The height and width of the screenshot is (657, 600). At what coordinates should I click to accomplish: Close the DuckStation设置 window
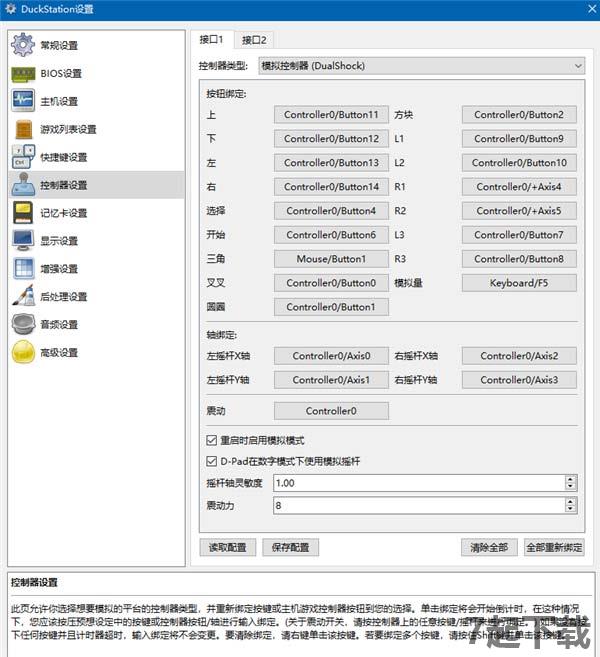592,9
